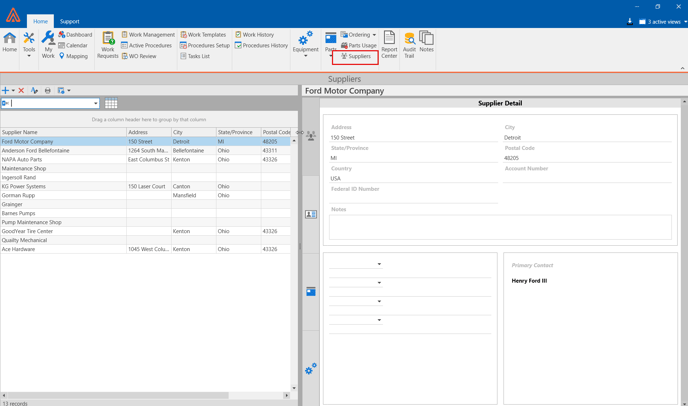Sort by Supplier Name column header
This screenshot has width=688, height=406.
click(x=63, y=132)
